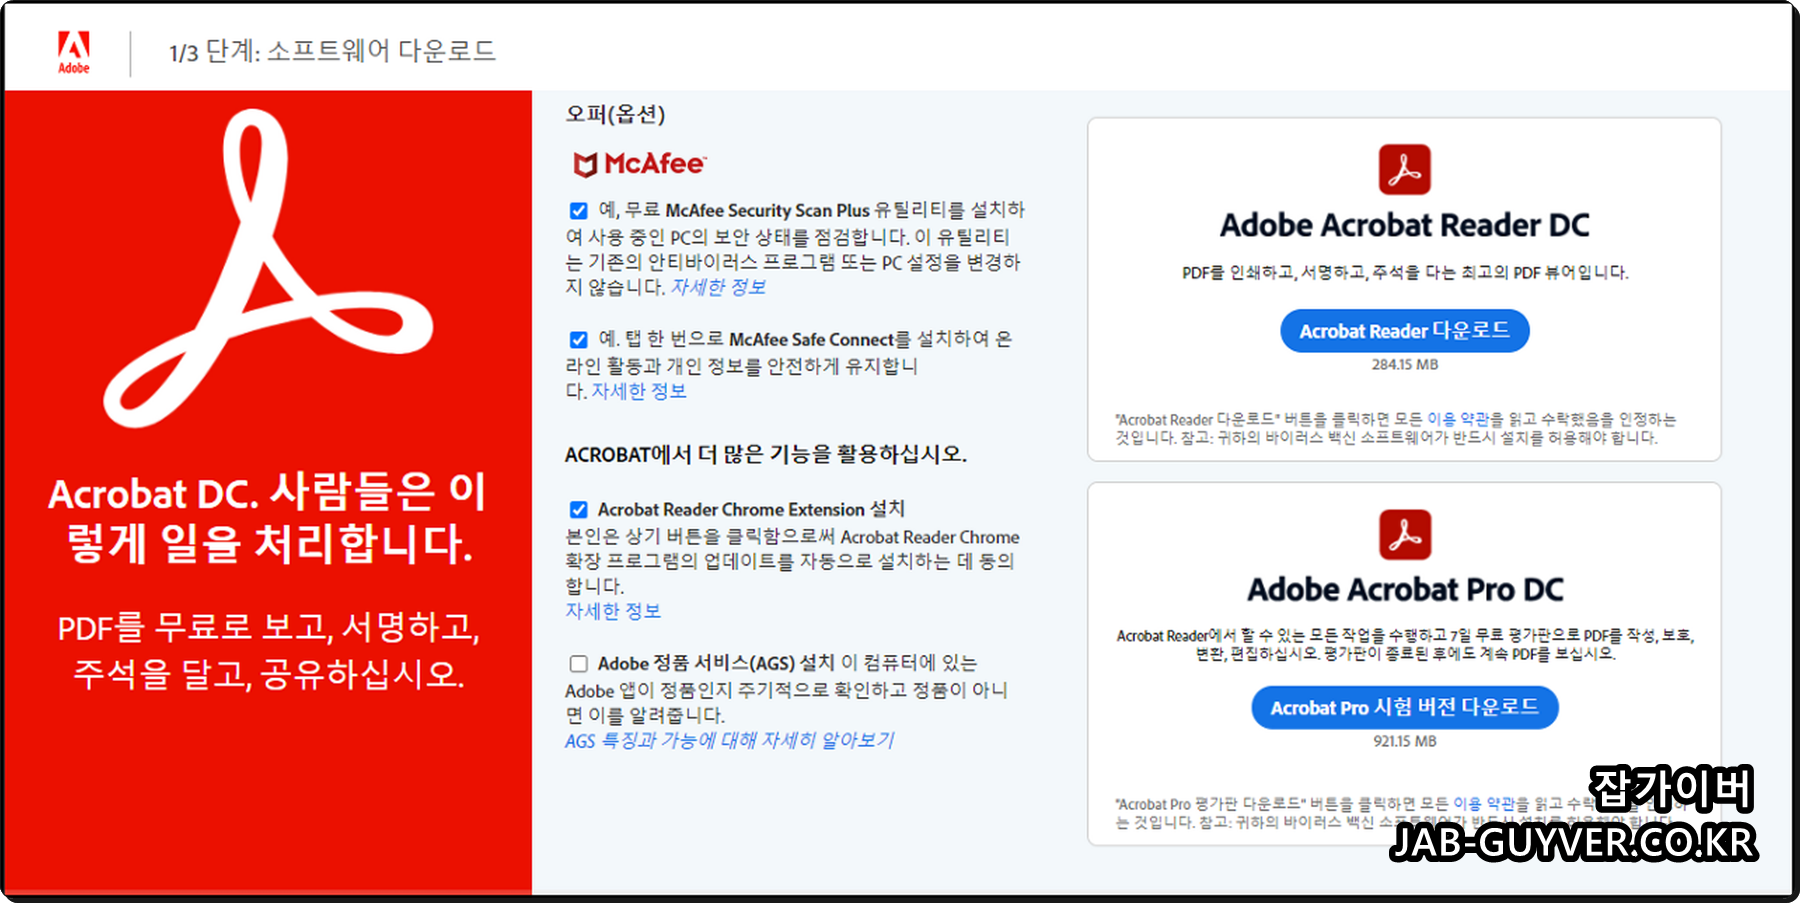The image size is (1800, 903).
Task: Uncheck Acrobat Reader Chrome Extension checkbox
Action: pos(578,509)
